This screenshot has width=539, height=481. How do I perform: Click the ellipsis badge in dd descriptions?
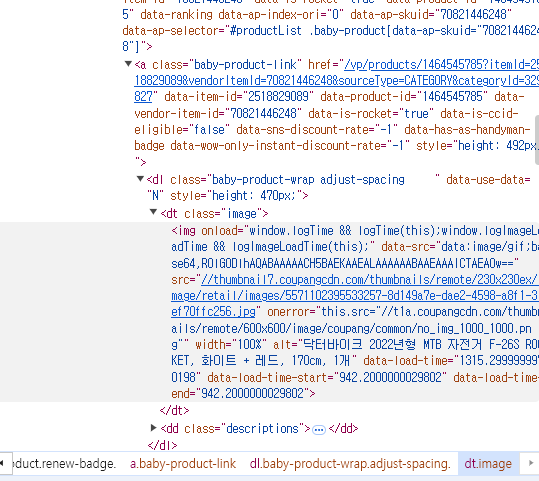click(x=319, y=430)
